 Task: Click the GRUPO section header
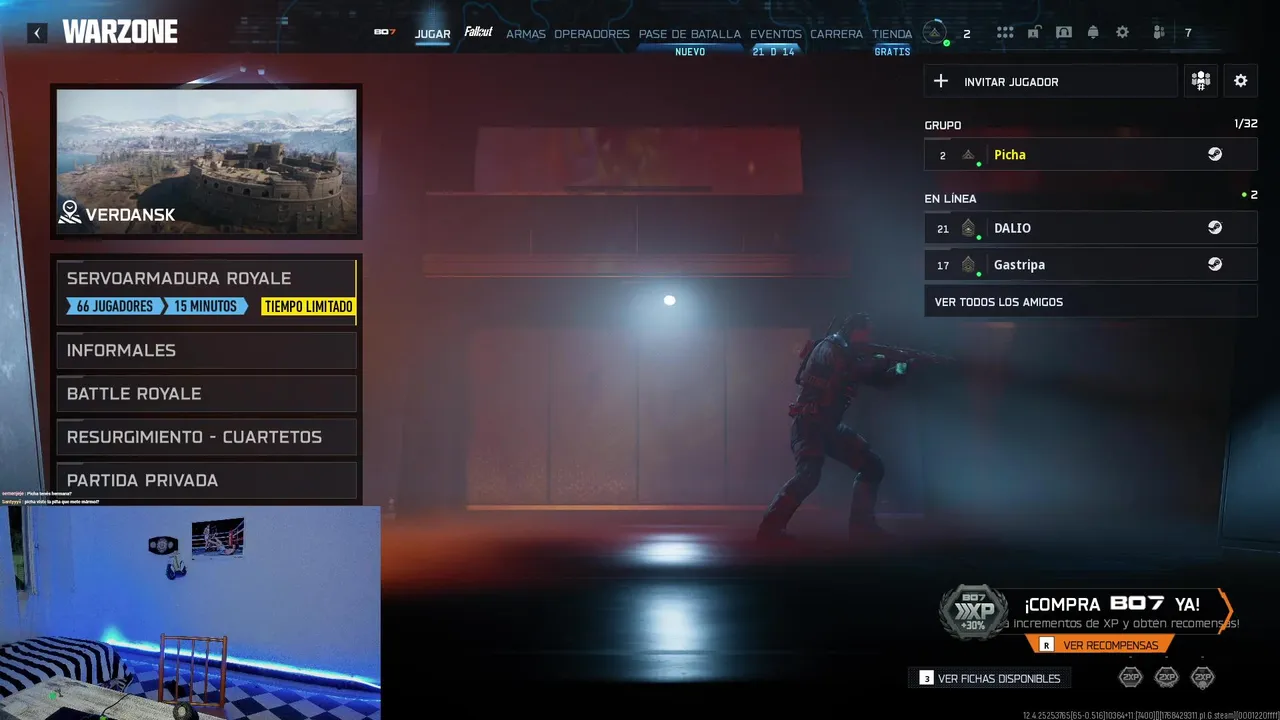pyautogui.click(x=943, y=125)
